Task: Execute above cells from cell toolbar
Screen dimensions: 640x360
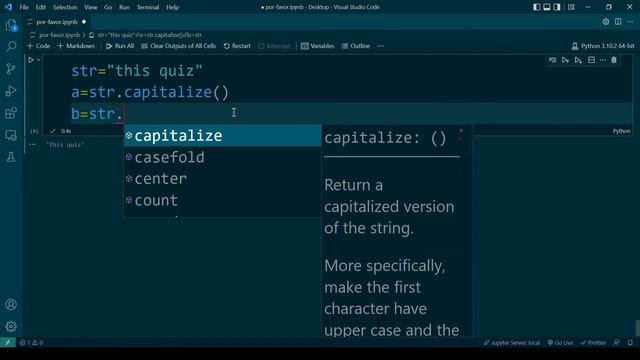Action: tap(565, 60)
